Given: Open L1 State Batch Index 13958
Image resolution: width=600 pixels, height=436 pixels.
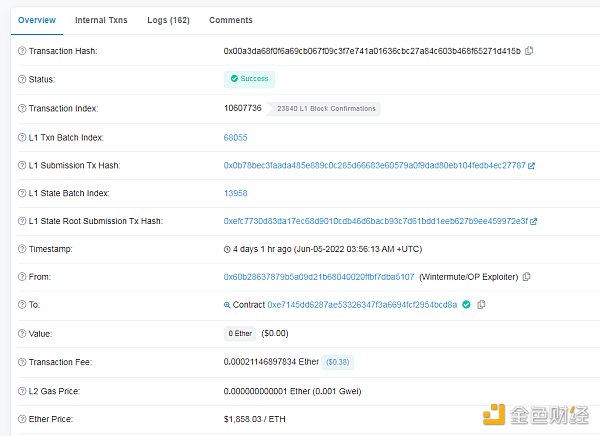Looking at the screenshot, I should pos(235,193).
